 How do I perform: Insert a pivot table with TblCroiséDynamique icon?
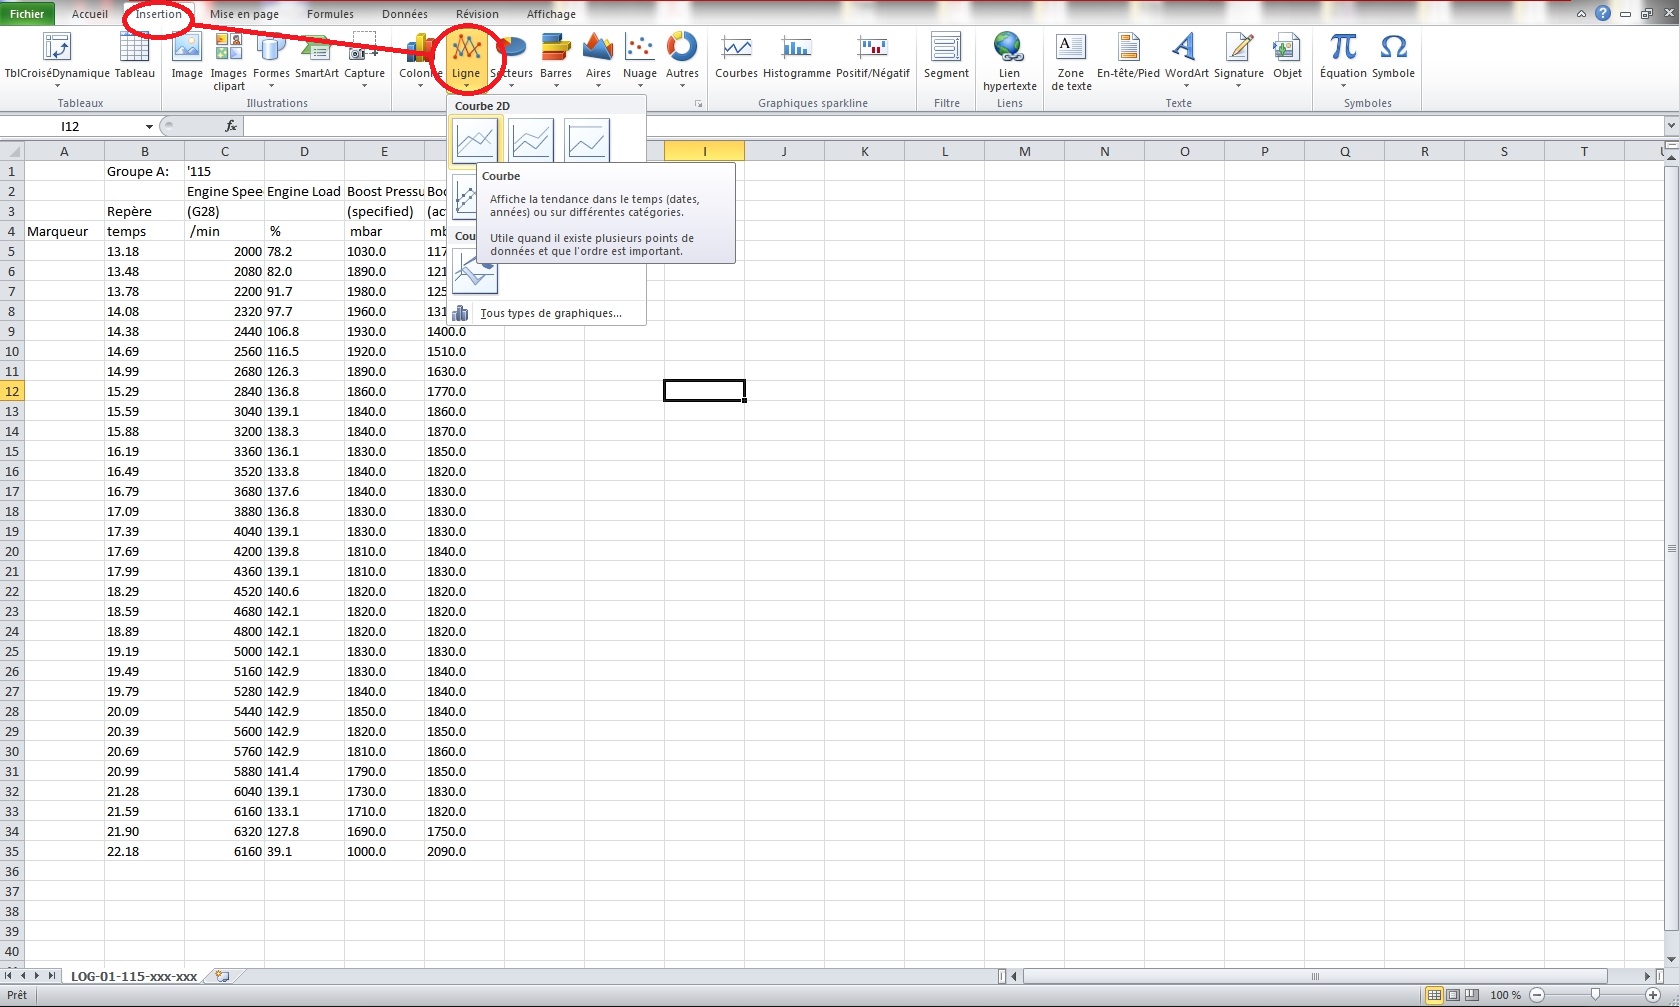click(57, 56)
